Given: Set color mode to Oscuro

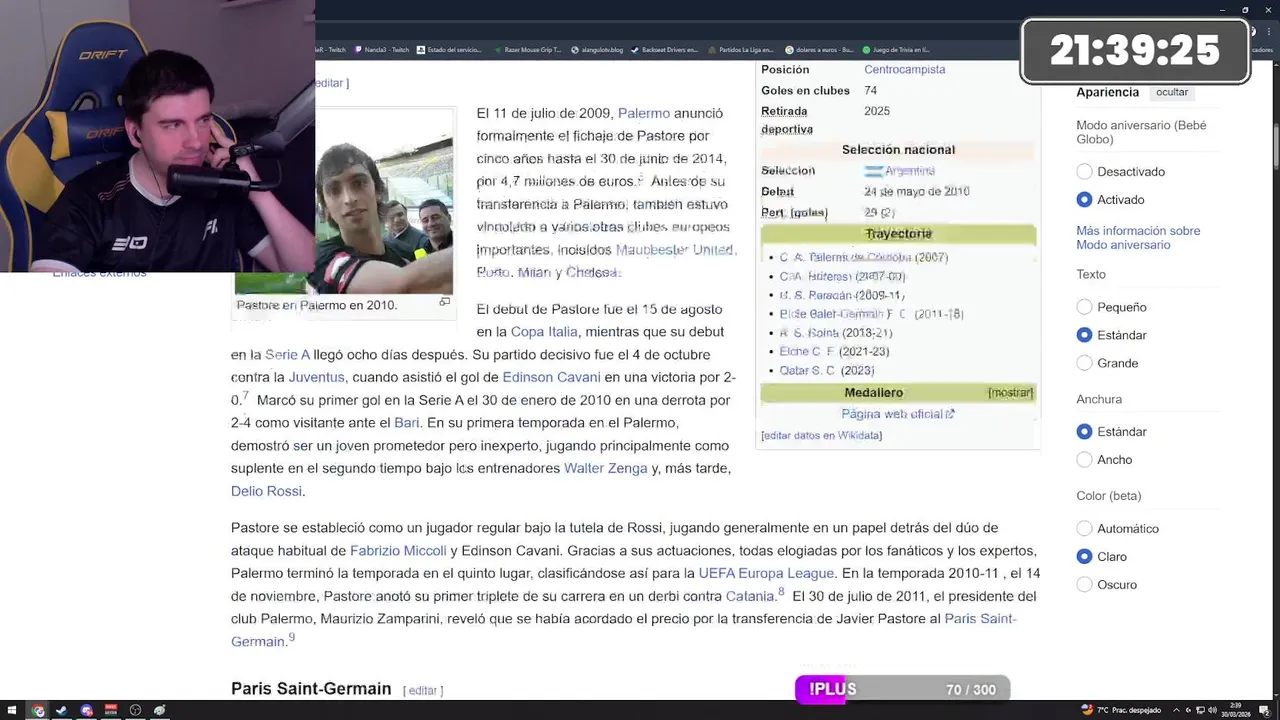Looking at the screenshot, I should (1084, 584).
